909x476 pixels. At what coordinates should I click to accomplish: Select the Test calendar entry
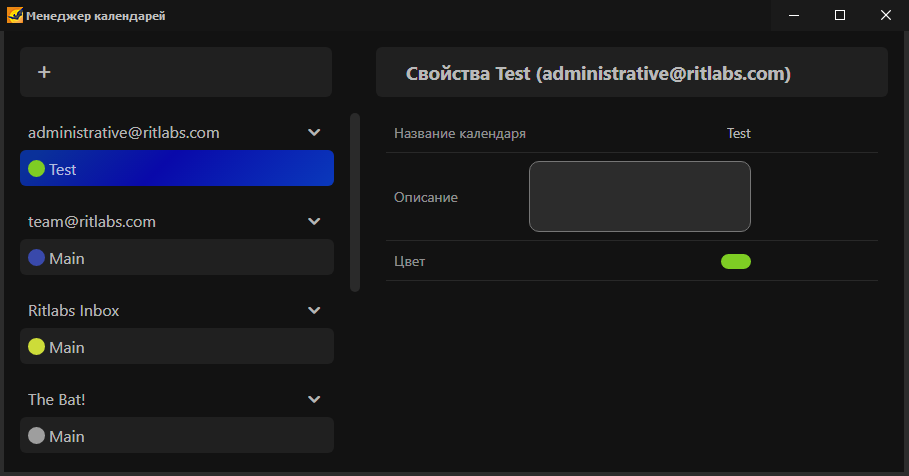pyautogui.click(x=177, y=168)
